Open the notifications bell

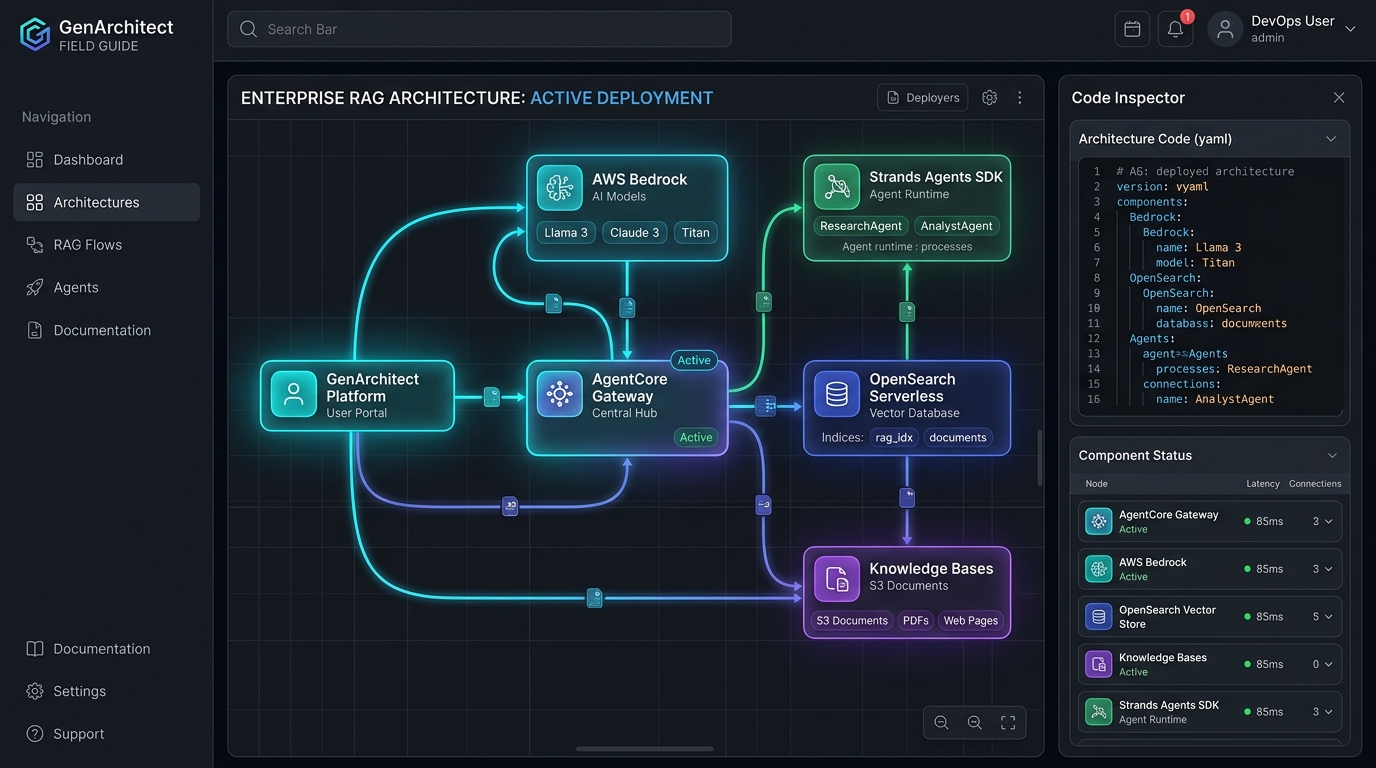(x=1176, y=29)
